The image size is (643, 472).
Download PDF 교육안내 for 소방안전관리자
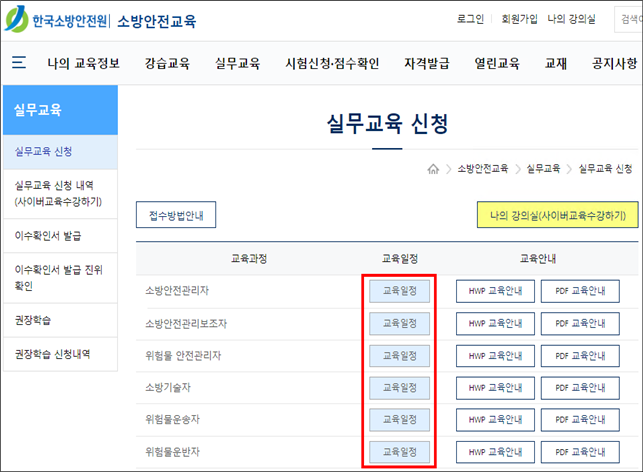[x=580, y=291]
